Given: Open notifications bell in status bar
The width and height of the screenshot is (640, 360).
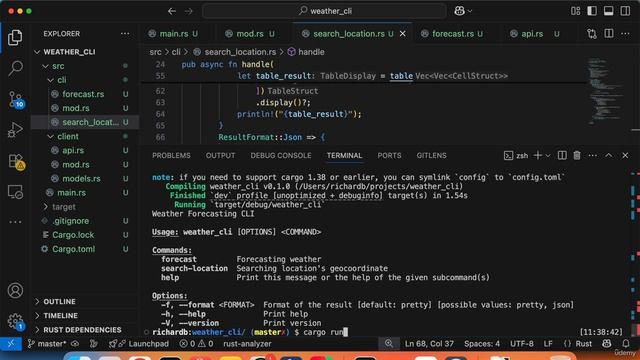Looking at the screenshot, I should click(x=625, y=344).
